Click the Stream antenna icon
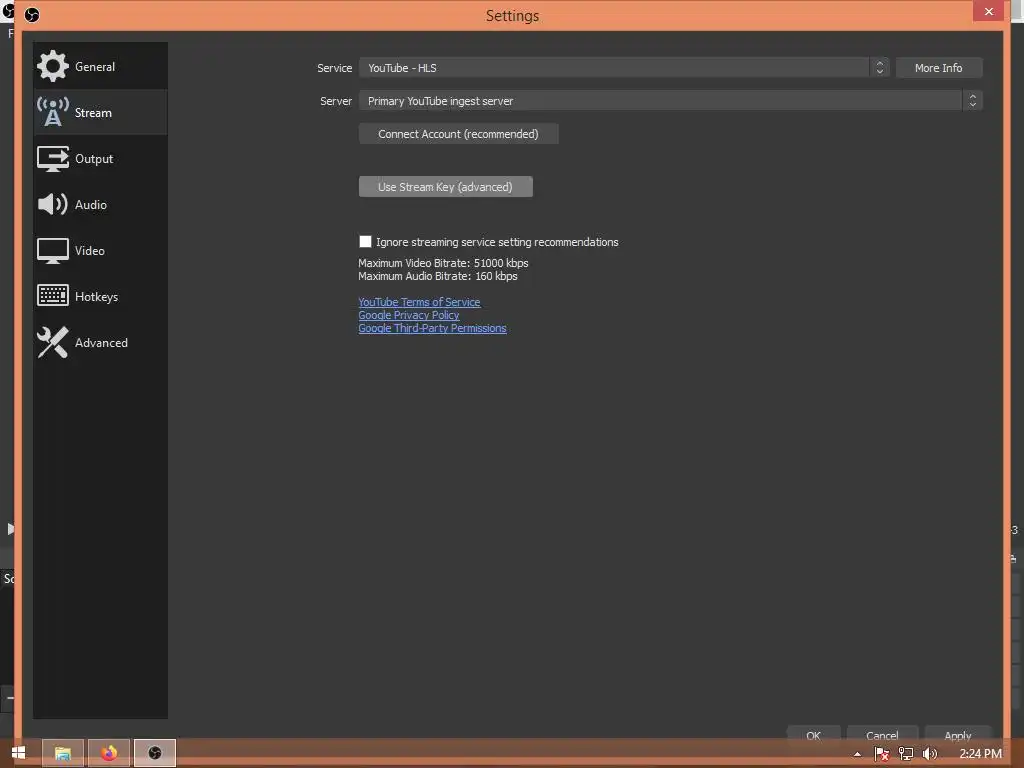Image resolution: width=1024 pixels, height=768 pixels. tap(52, 112)
